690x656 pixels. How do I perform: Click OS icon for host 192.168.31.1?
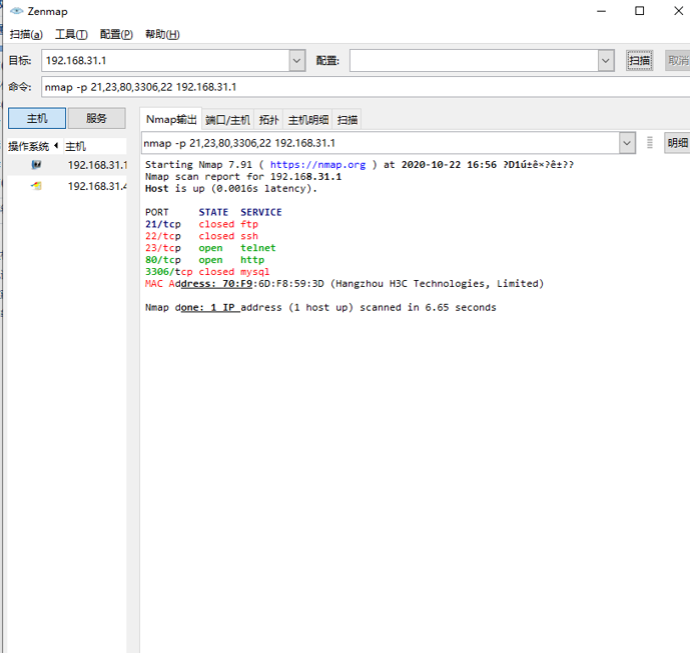coord(36,165)
